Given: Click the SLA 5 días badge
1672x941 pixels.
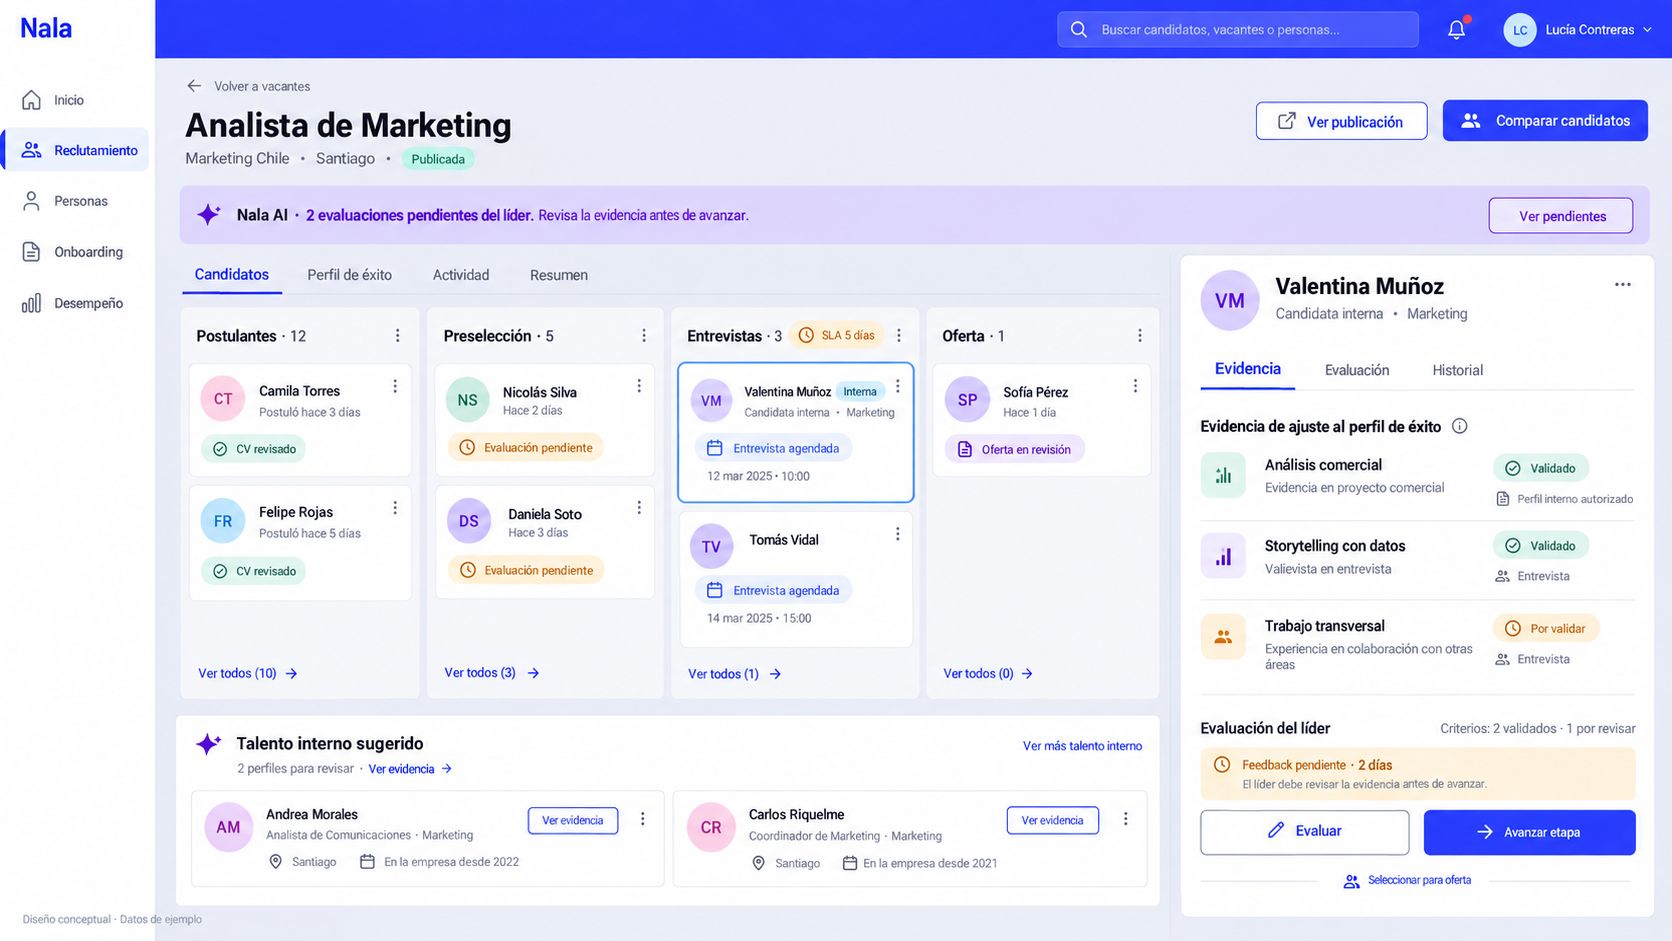Looking at the screenshot, I should tap(836, 336).
